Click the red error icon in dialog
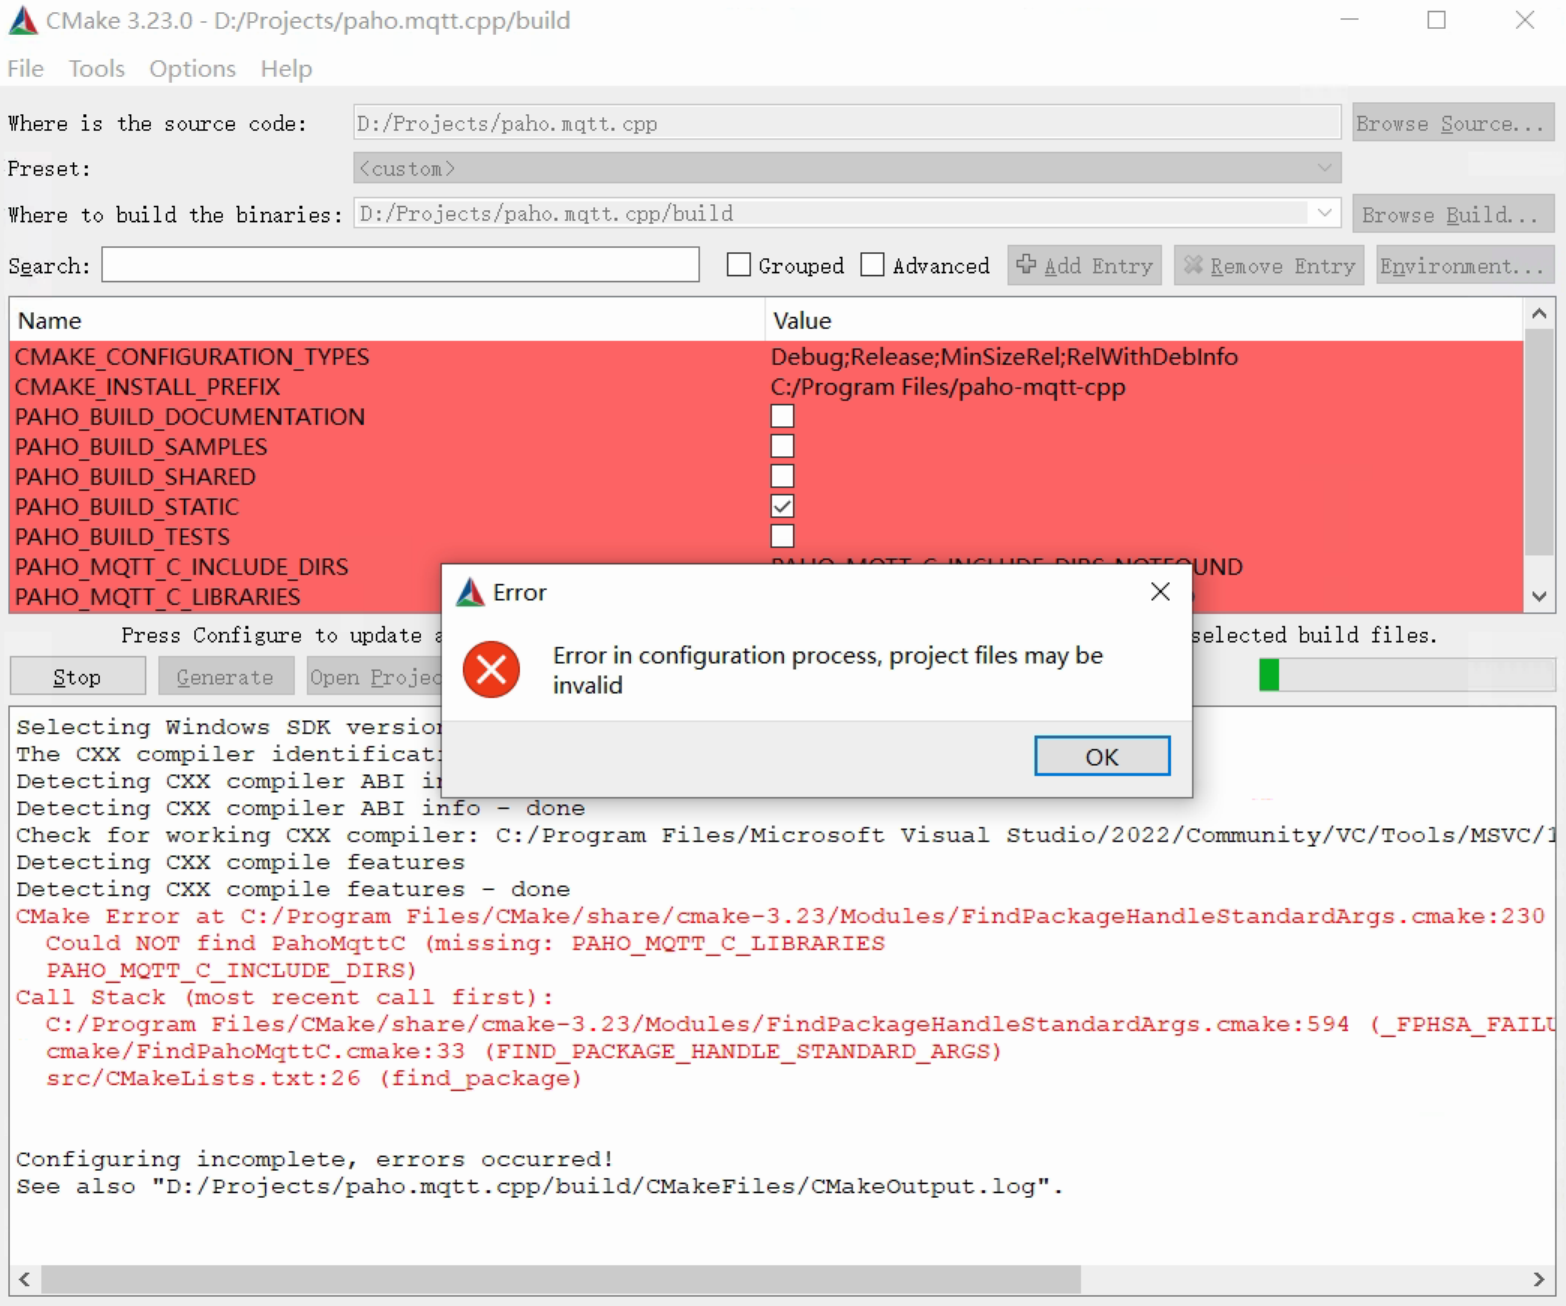This screenshot has height=1306, width=1566. 491,669
